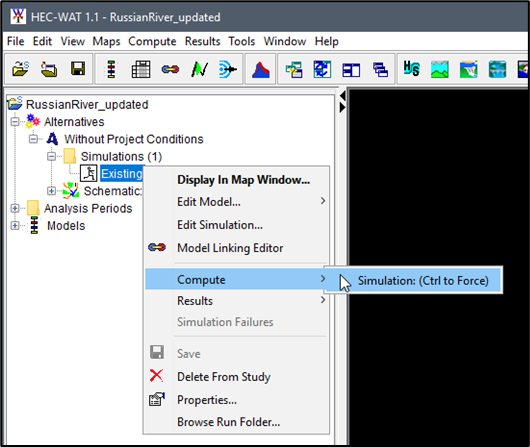Open the Window menu
Screen dimensions: 530x447
(x=285, y=41)
